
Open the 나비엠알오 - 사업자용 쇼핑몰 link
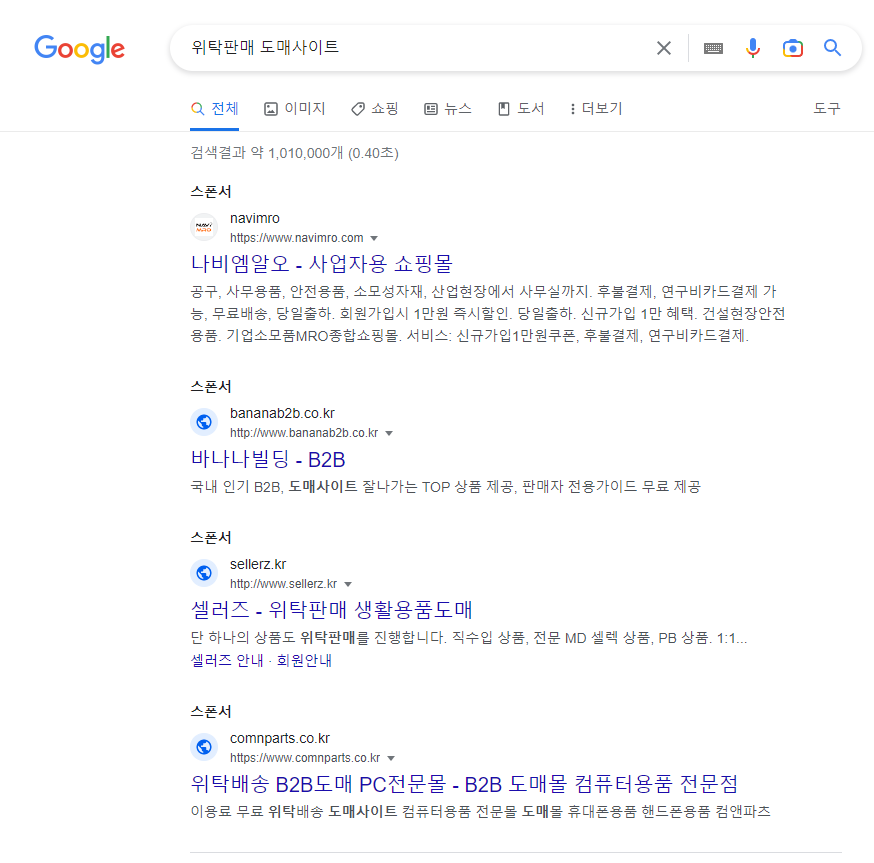coord(322,264)
